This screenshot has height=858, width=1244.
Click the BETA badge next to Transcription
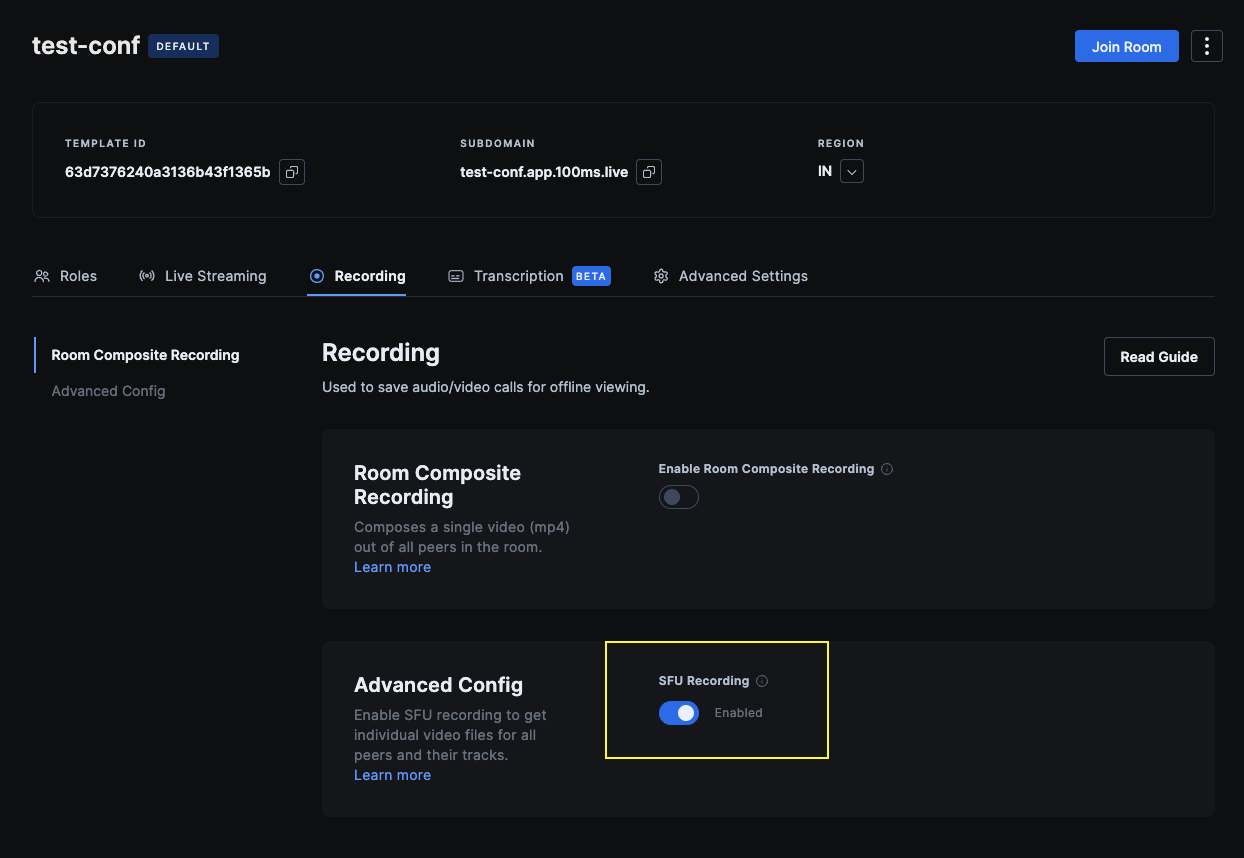591,276
